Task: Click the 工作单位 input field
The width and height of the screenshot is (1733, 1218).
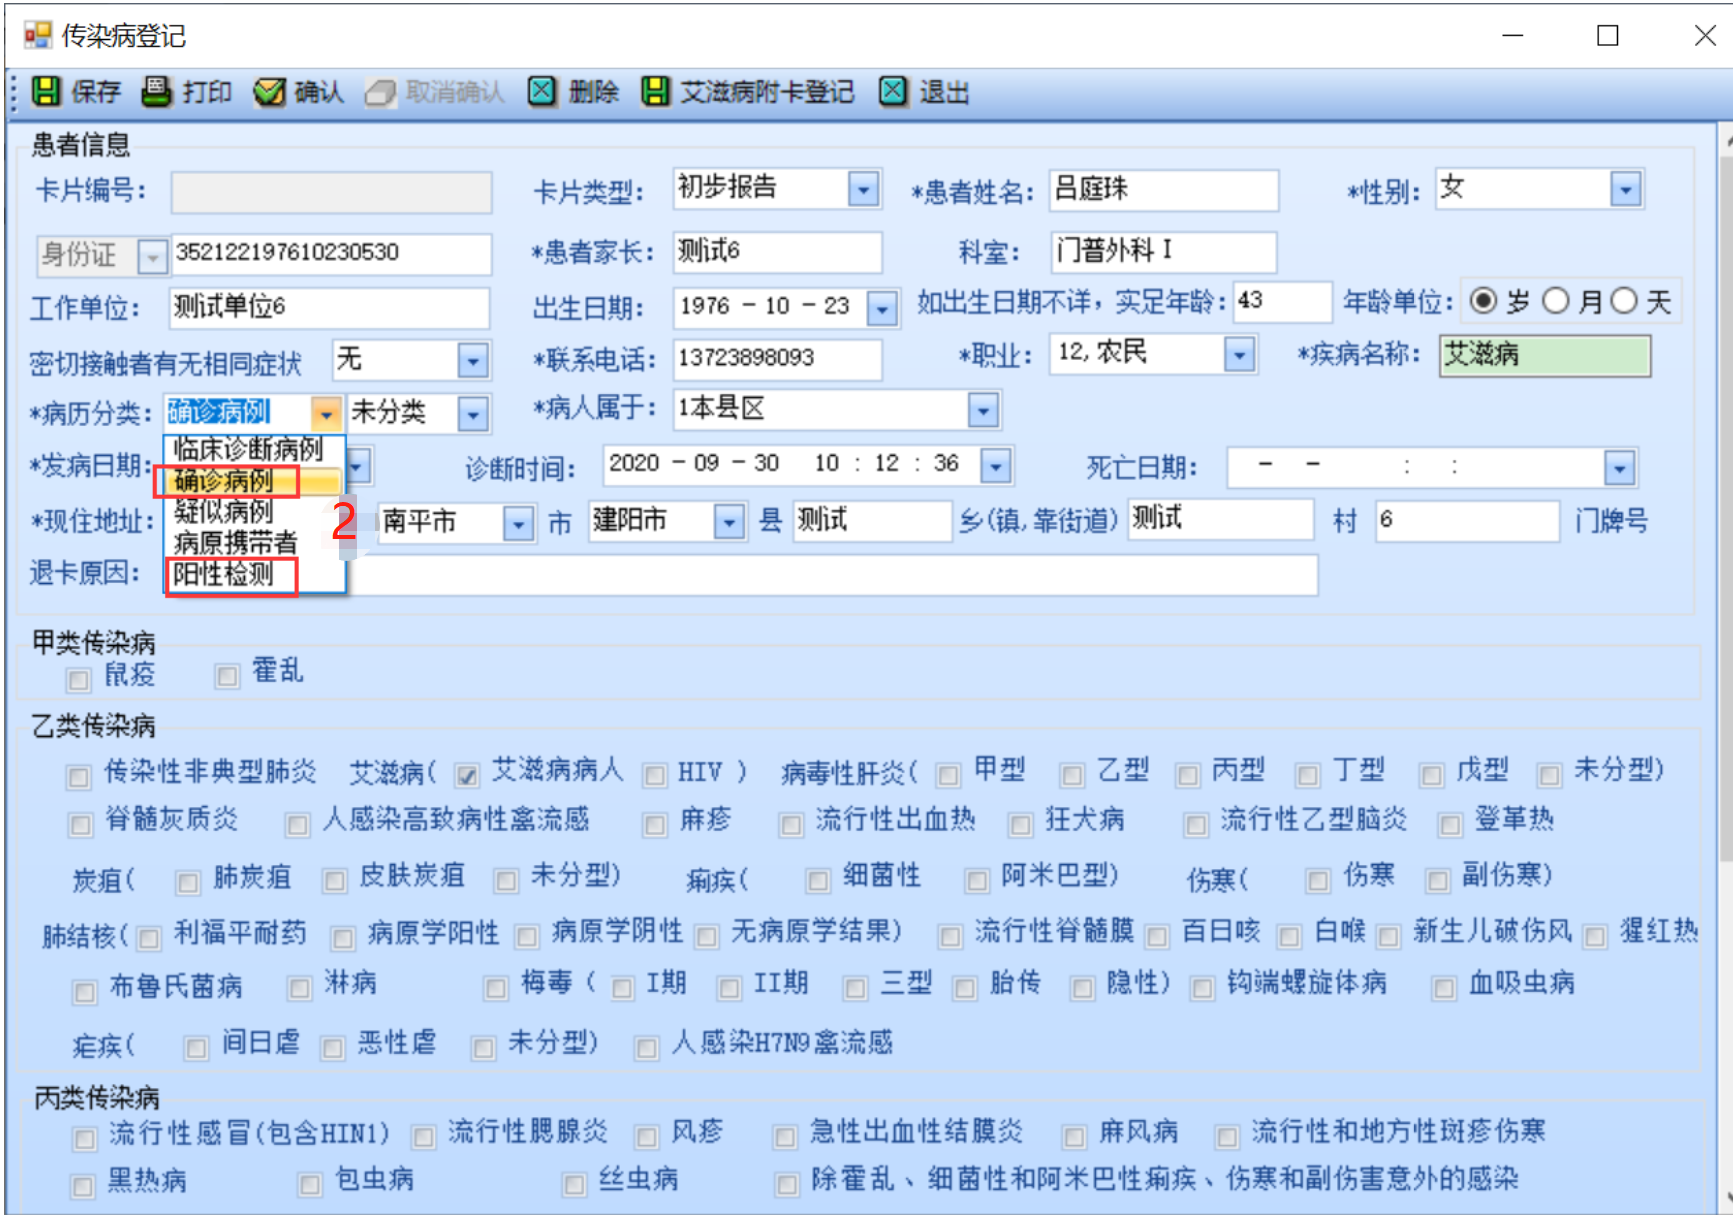Action: tap(330, 308)
